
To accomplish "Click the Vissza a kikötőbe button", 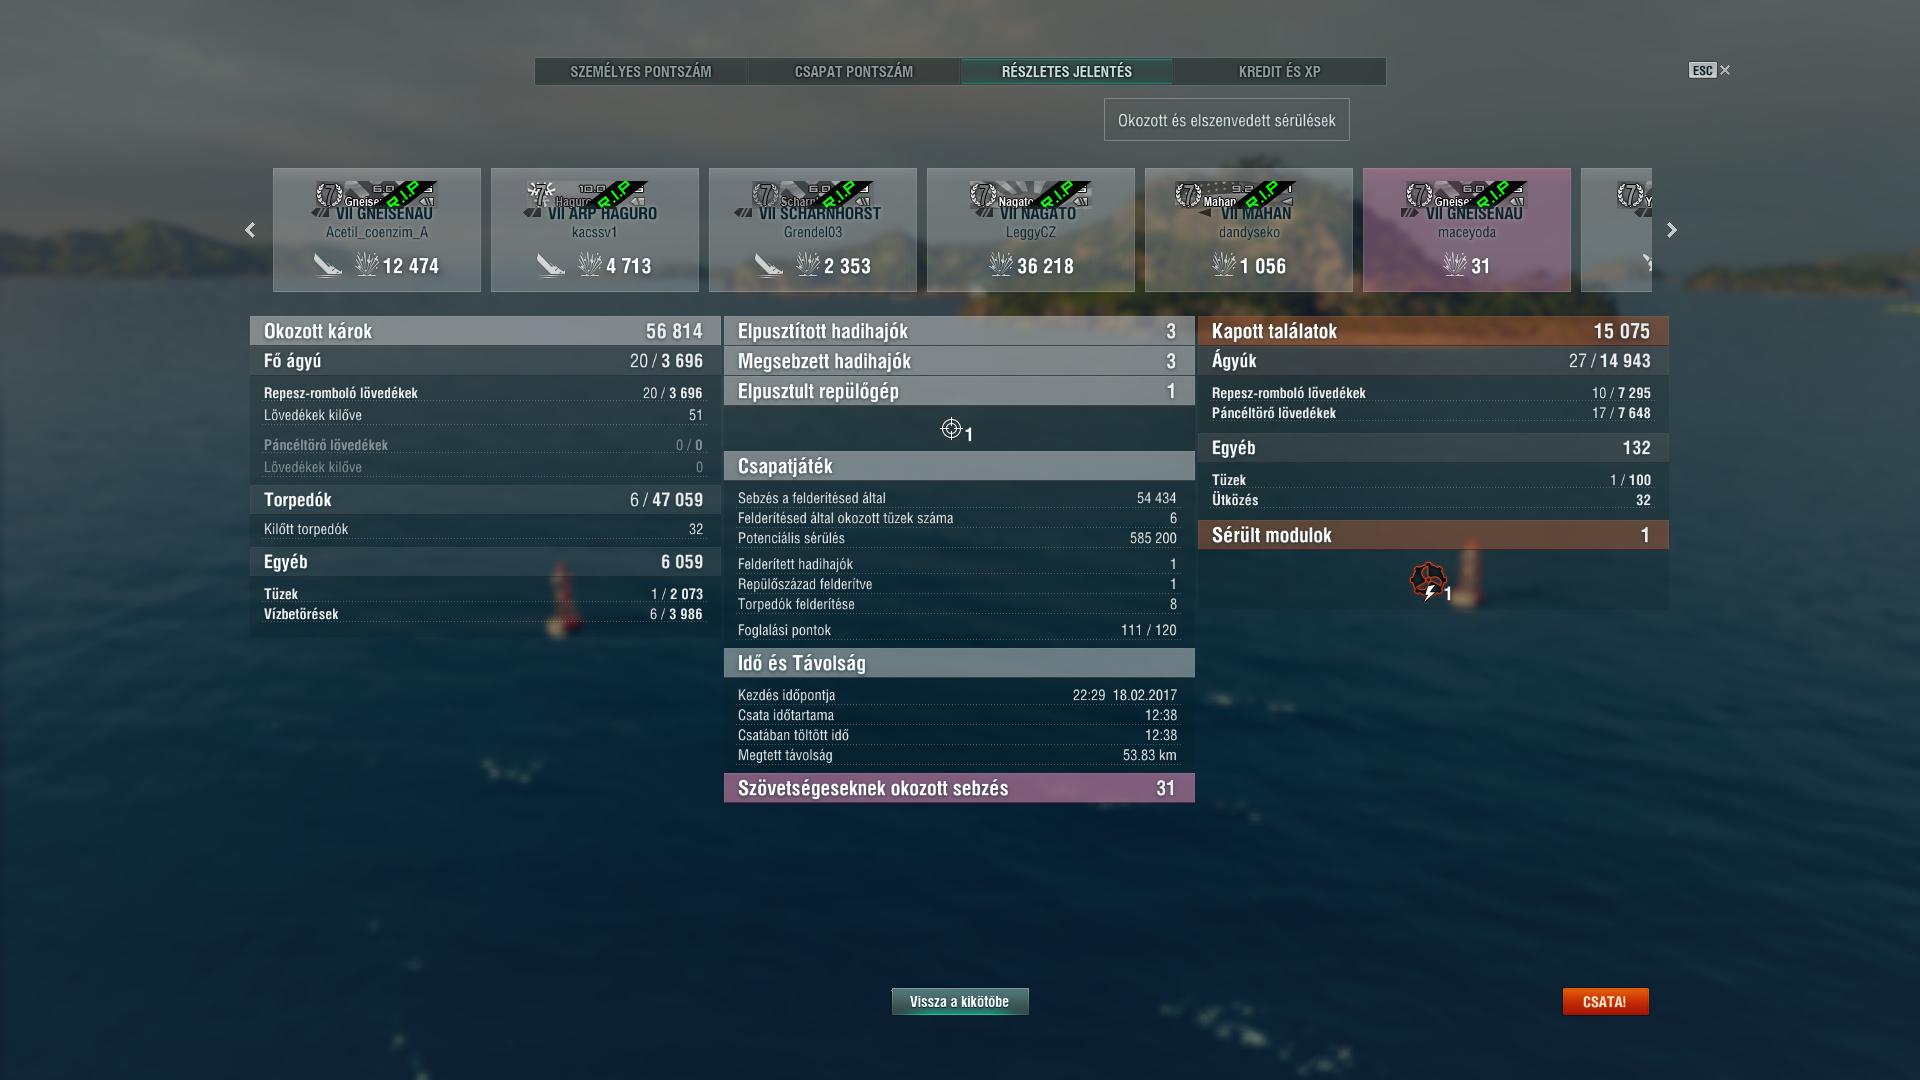I will [x=960, y=1002].
